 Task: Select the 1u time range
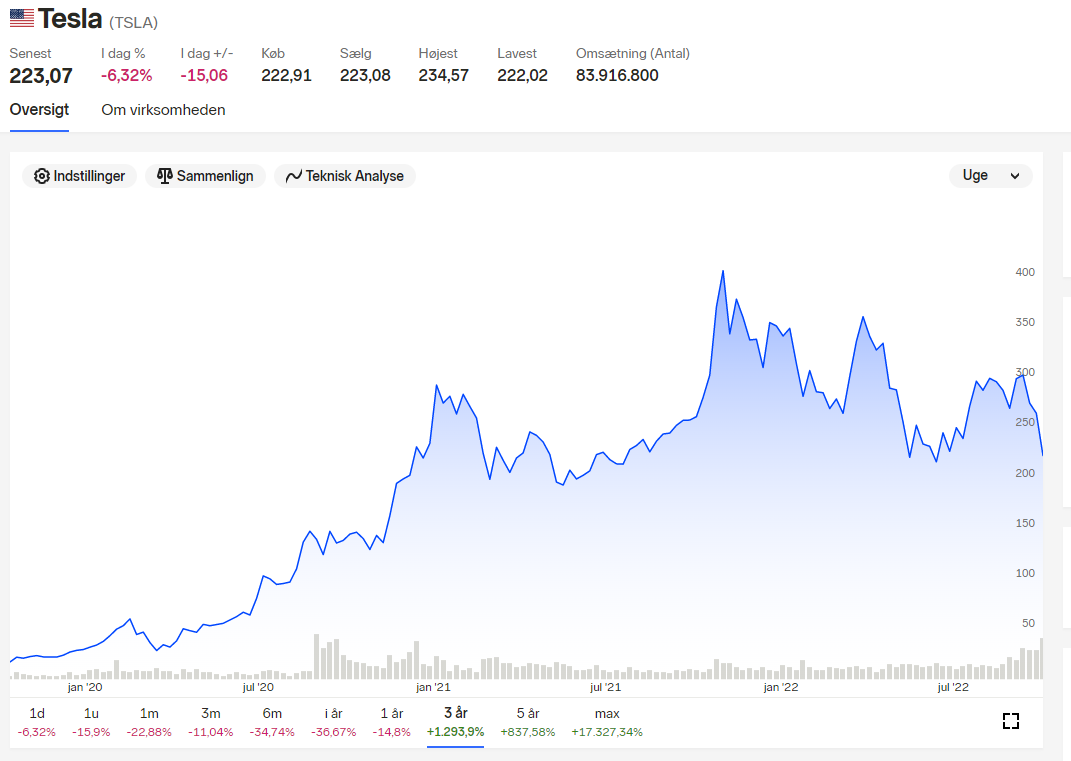pos(91,722)
